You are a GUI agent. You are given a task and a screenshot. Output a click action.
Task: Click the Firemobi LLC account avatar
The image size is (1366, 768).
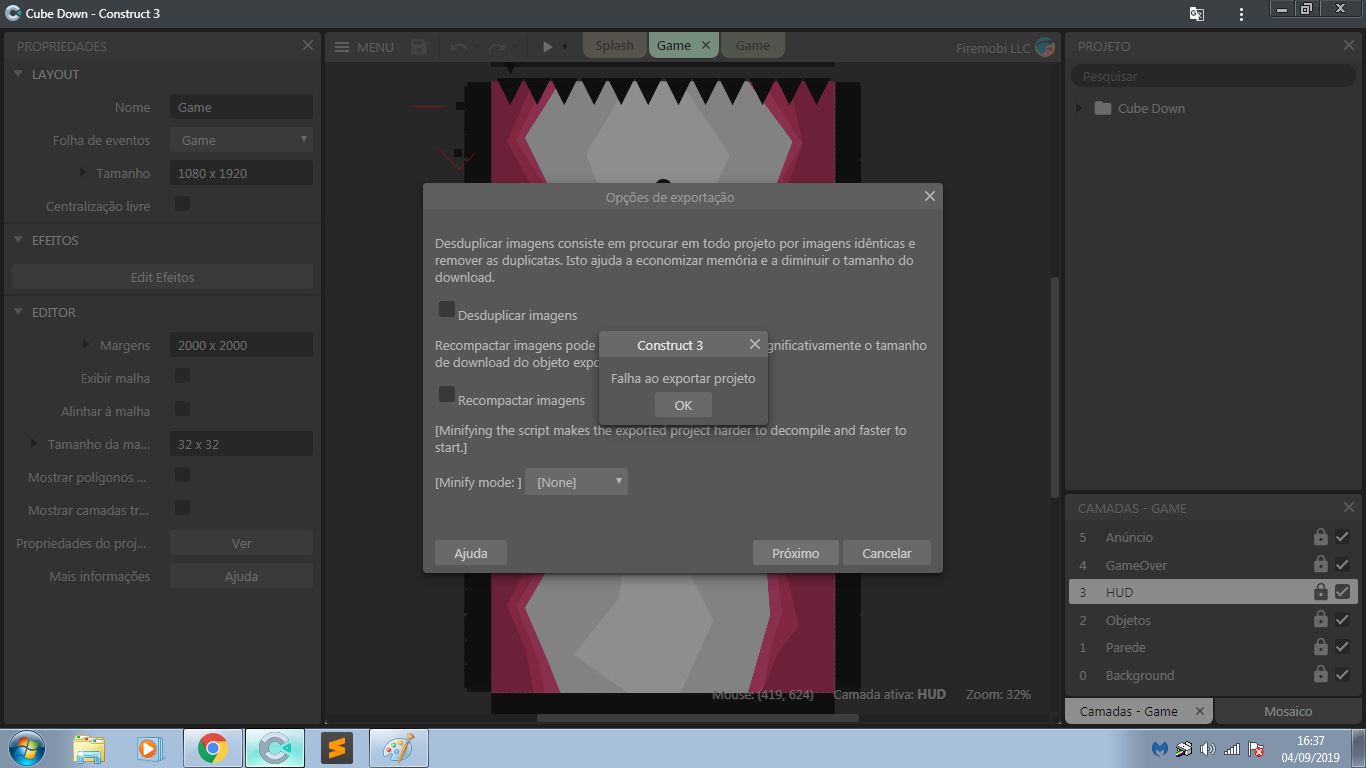[x=1045, y=47]
